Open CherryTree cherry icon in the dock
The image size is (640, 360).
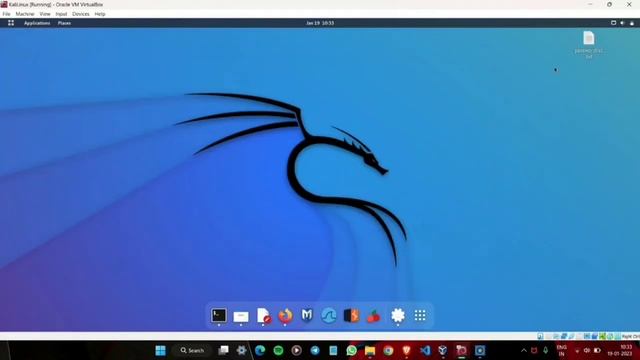(x=373, y=316)
